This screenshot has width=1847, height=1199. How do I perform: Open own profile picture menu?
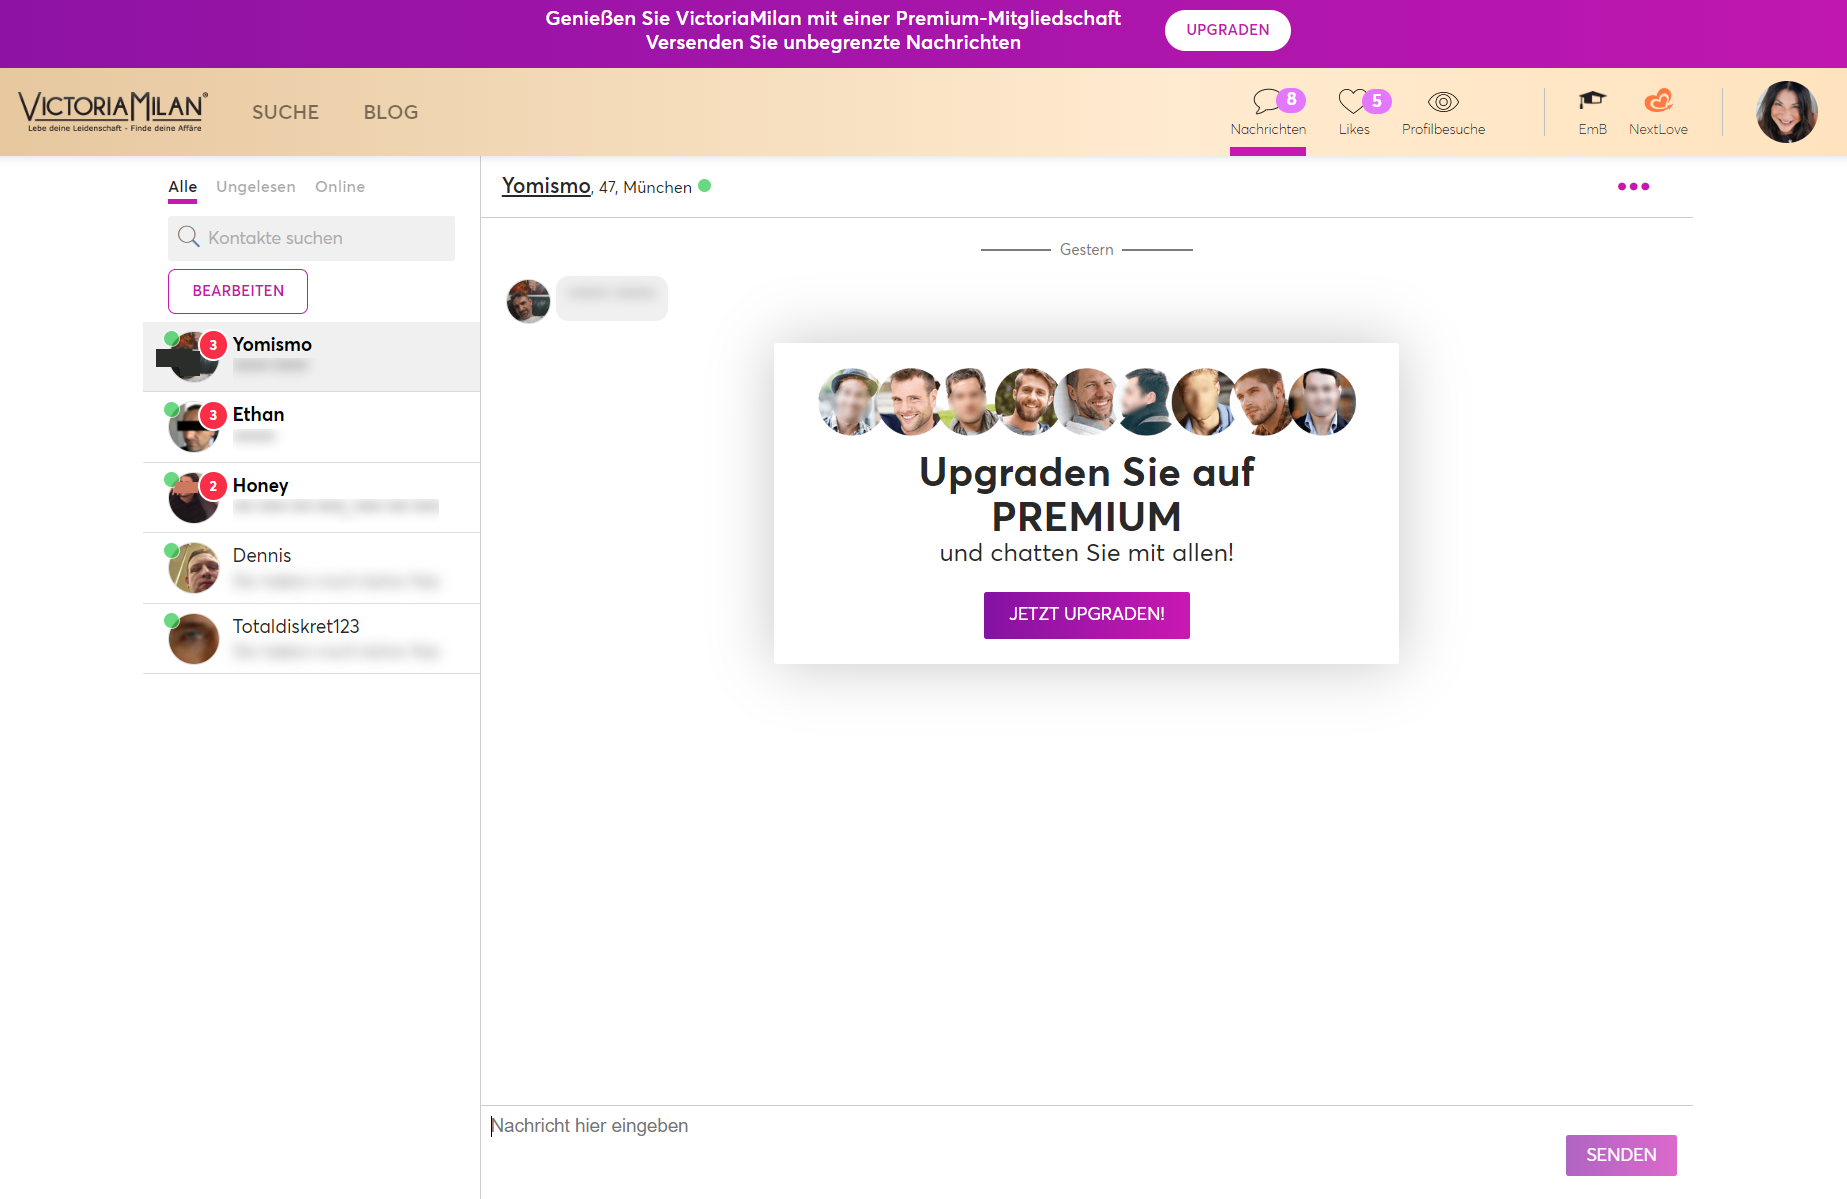click(x=1786, y=112)
